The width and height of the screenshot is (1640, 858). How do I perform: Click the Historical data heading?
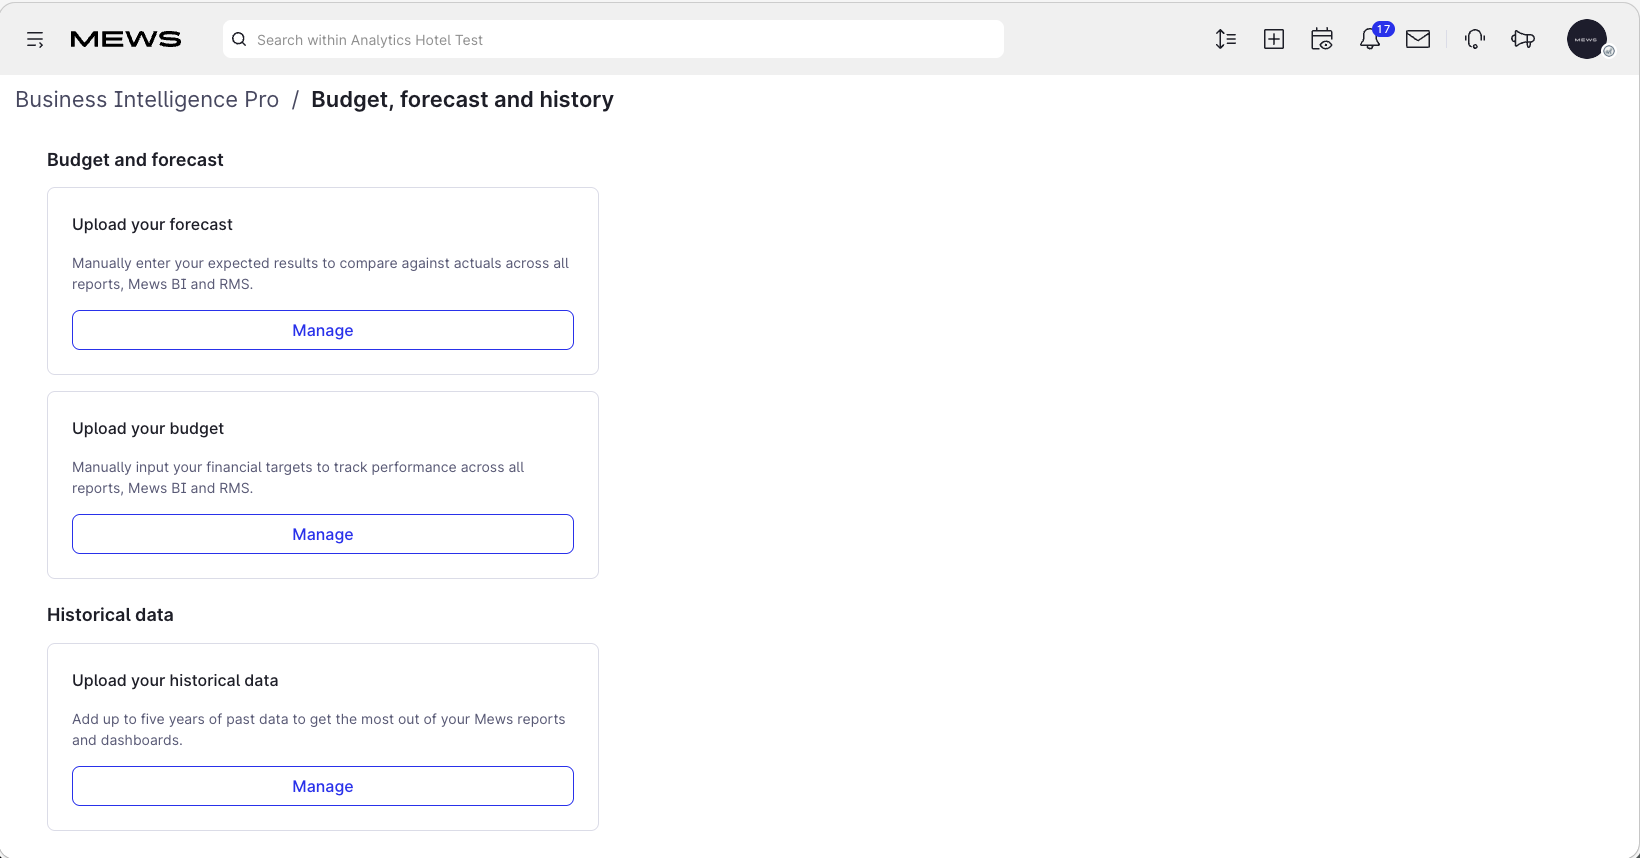pyautogui.click(x=110, y=615)
